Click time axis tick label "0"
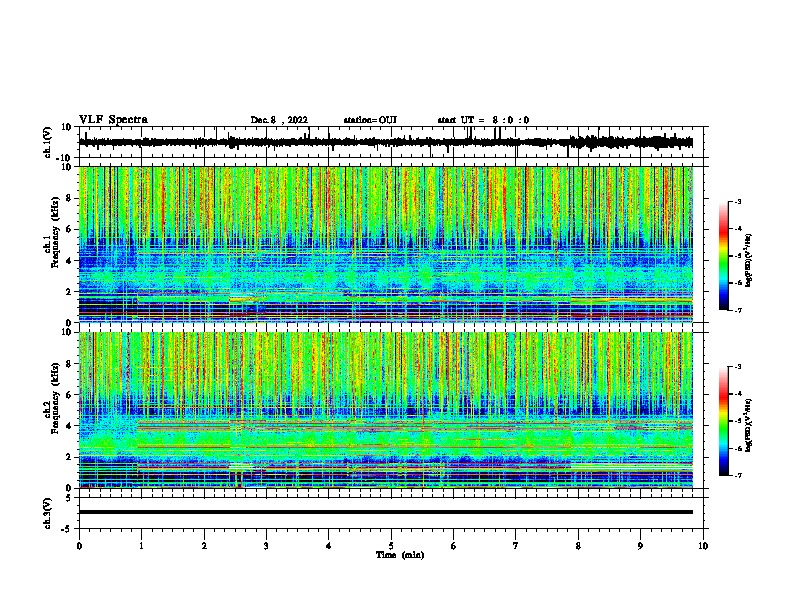 [x=79, y=546]
